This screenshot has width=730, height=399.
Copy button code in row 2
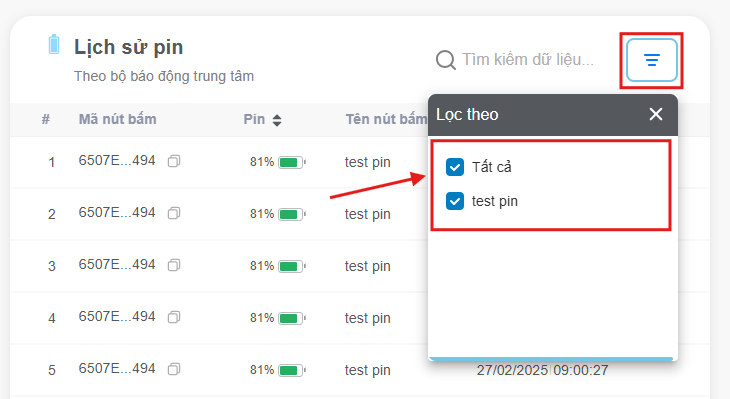tap(174, 213)
